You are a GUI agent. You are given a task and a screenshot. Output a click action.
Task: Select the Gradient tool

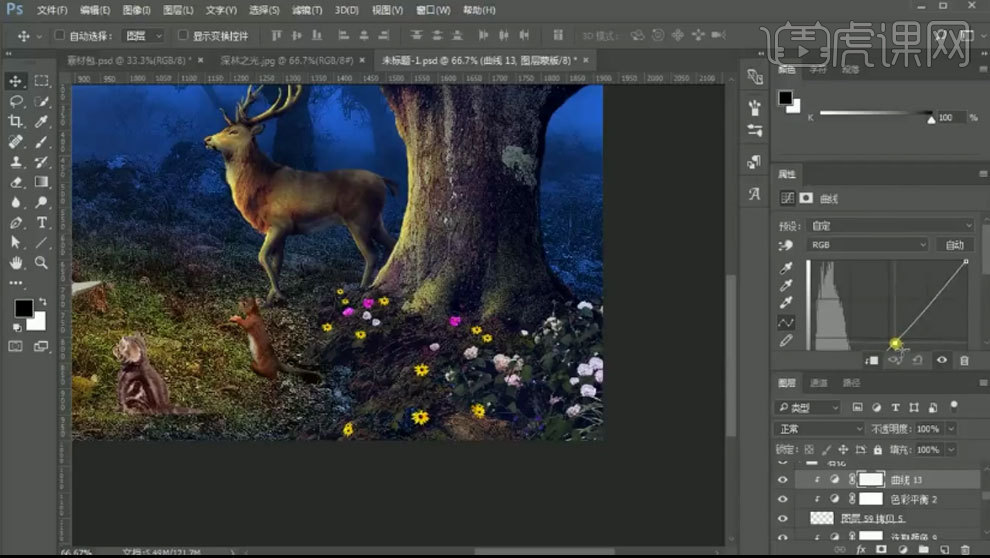tap(42, 182)
